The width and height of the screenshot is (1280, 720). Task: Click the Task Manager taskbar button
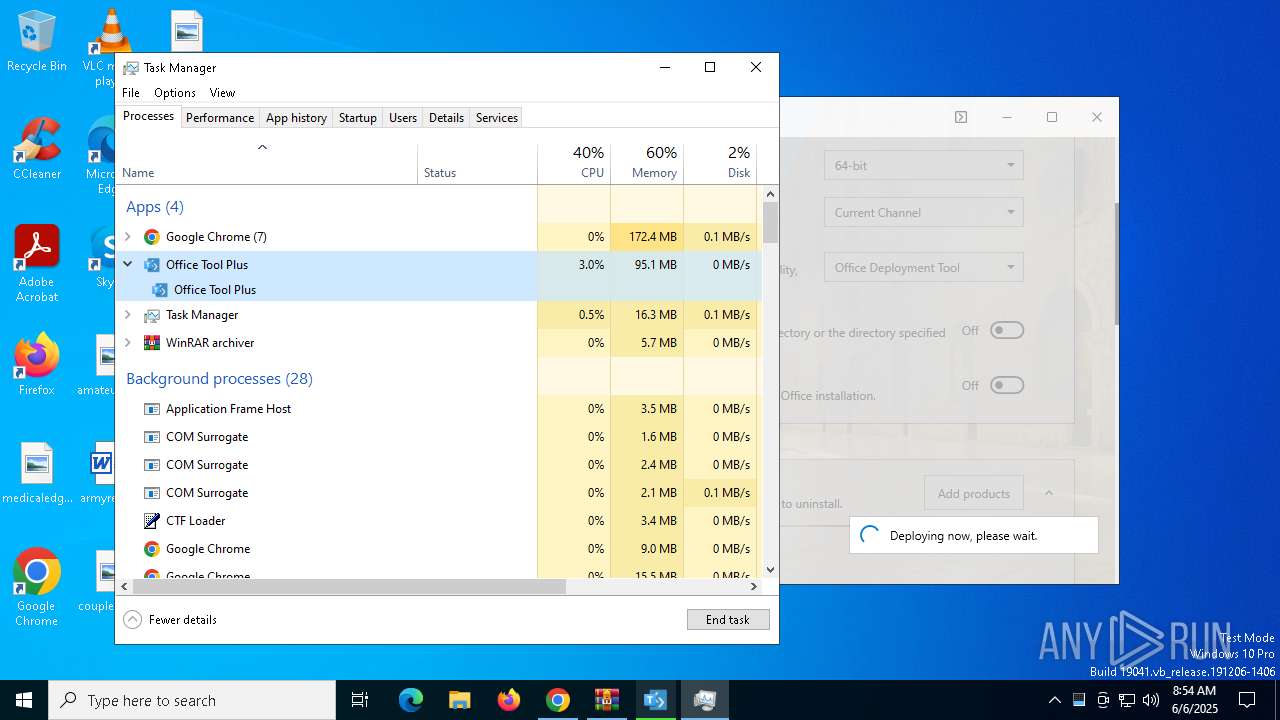click(x=705, y=700)
